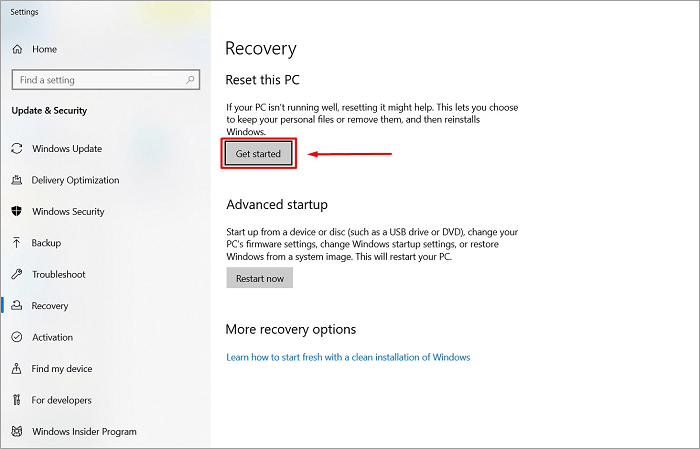700x449 pixels.
Task: Open the Activation settings page
Action: point(52,338)
